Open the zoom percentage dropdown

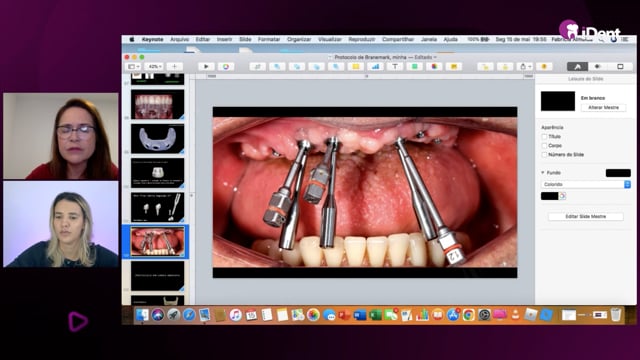point(155,67)
